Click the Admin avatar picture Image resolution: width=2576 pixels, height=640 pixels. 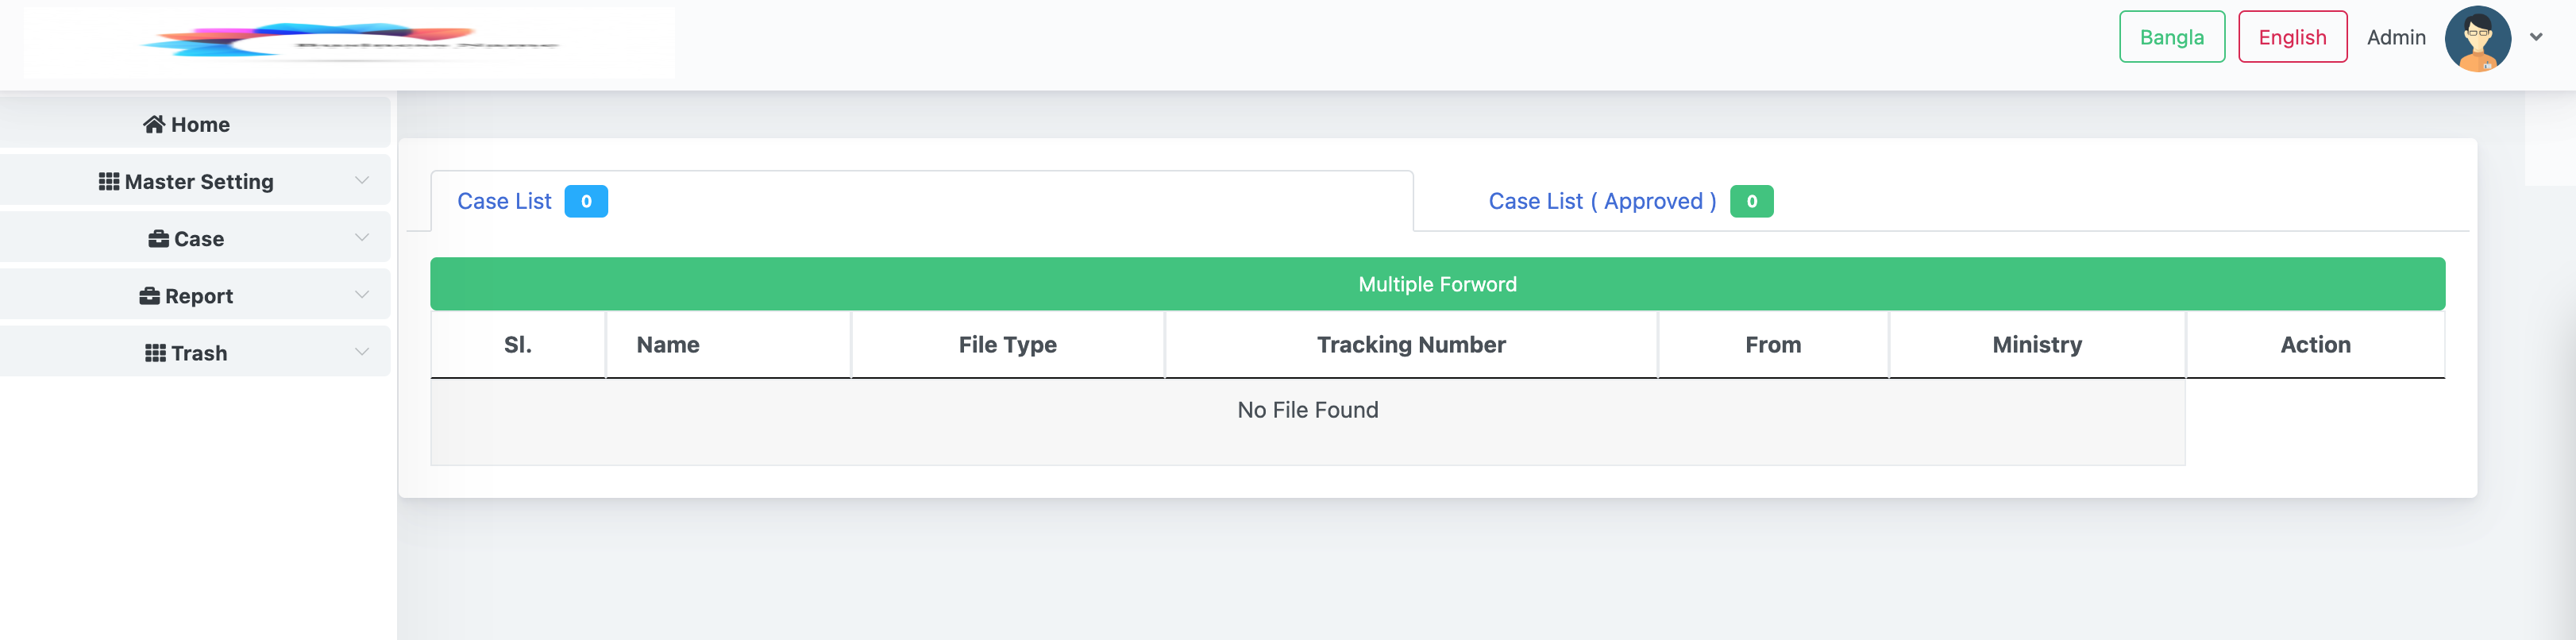point(2477,38)
